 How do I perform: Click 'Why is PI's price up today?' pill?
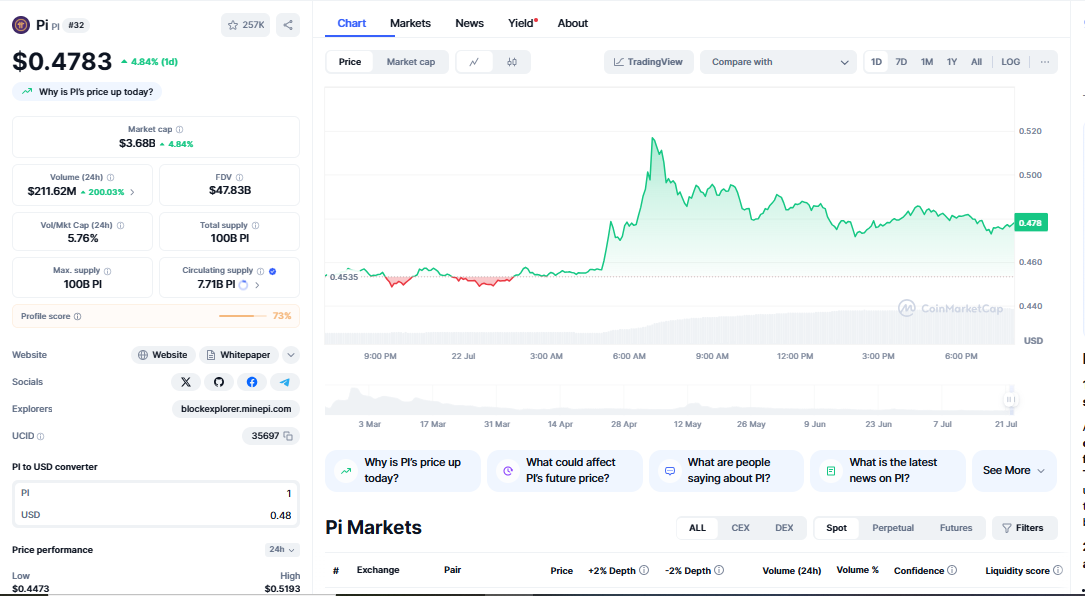pyautogui.click(x=87, y=92)
